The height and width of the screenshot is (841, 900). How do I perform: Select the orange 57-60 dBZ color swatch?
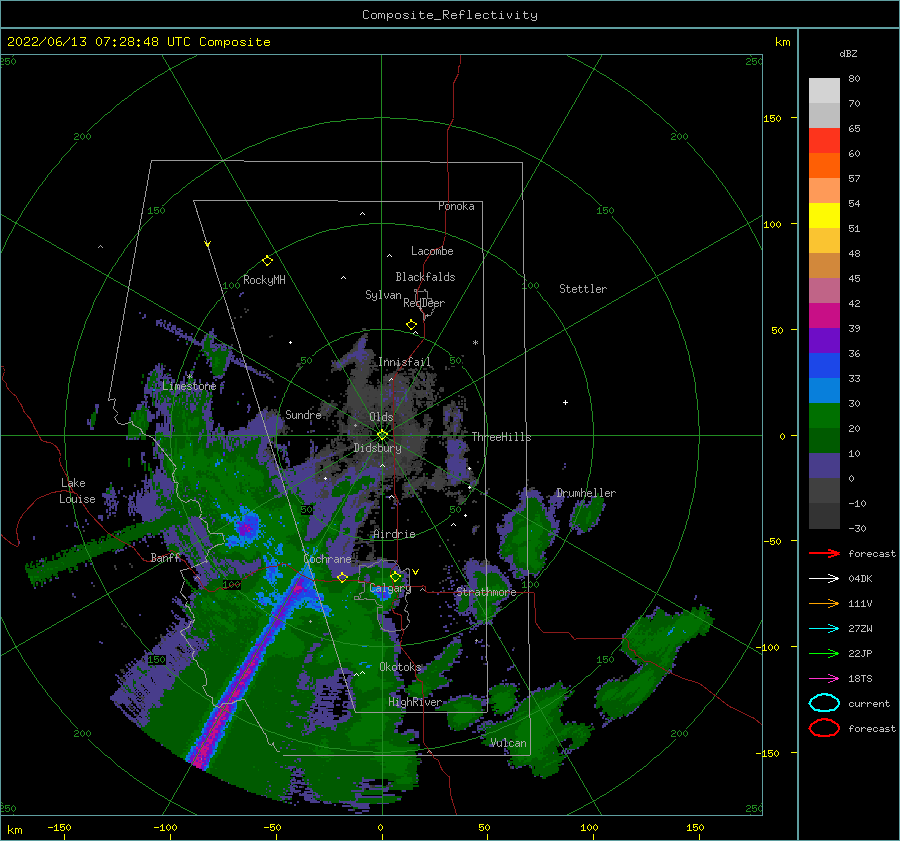coord(824,165)
